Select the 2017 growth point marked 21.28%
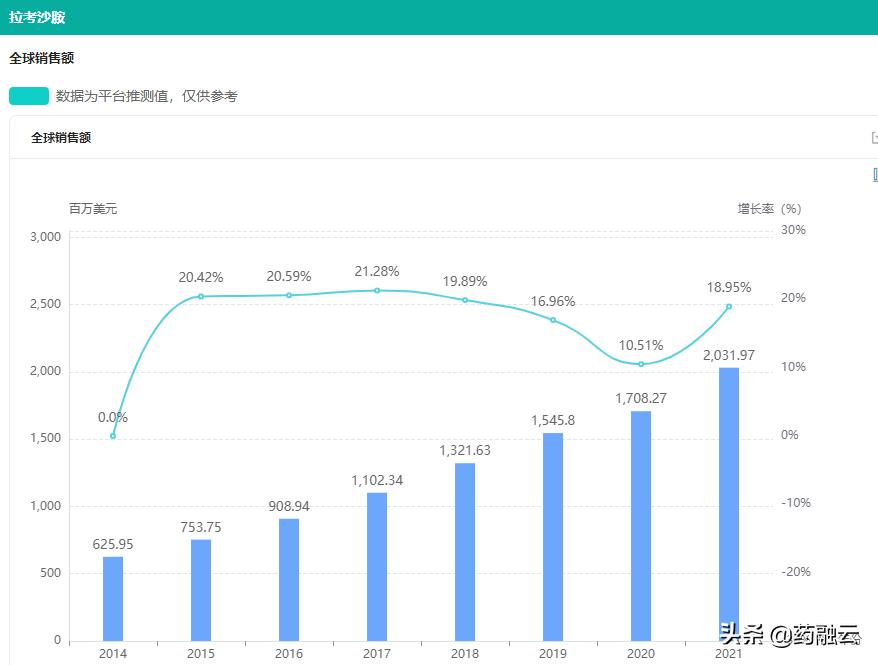Screen dimensions: 878x665 [377, 290]
